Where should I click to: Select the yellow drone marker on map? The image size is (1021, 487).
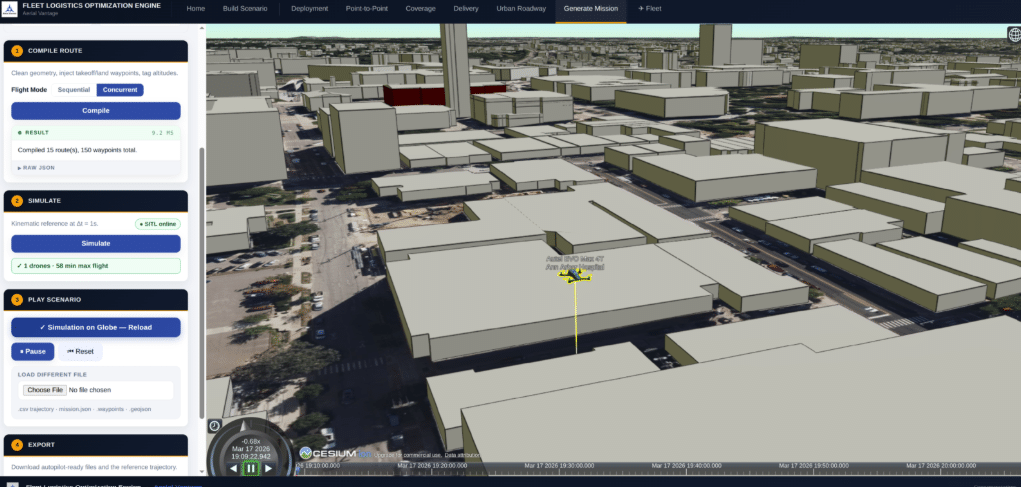tap(575, 276)
